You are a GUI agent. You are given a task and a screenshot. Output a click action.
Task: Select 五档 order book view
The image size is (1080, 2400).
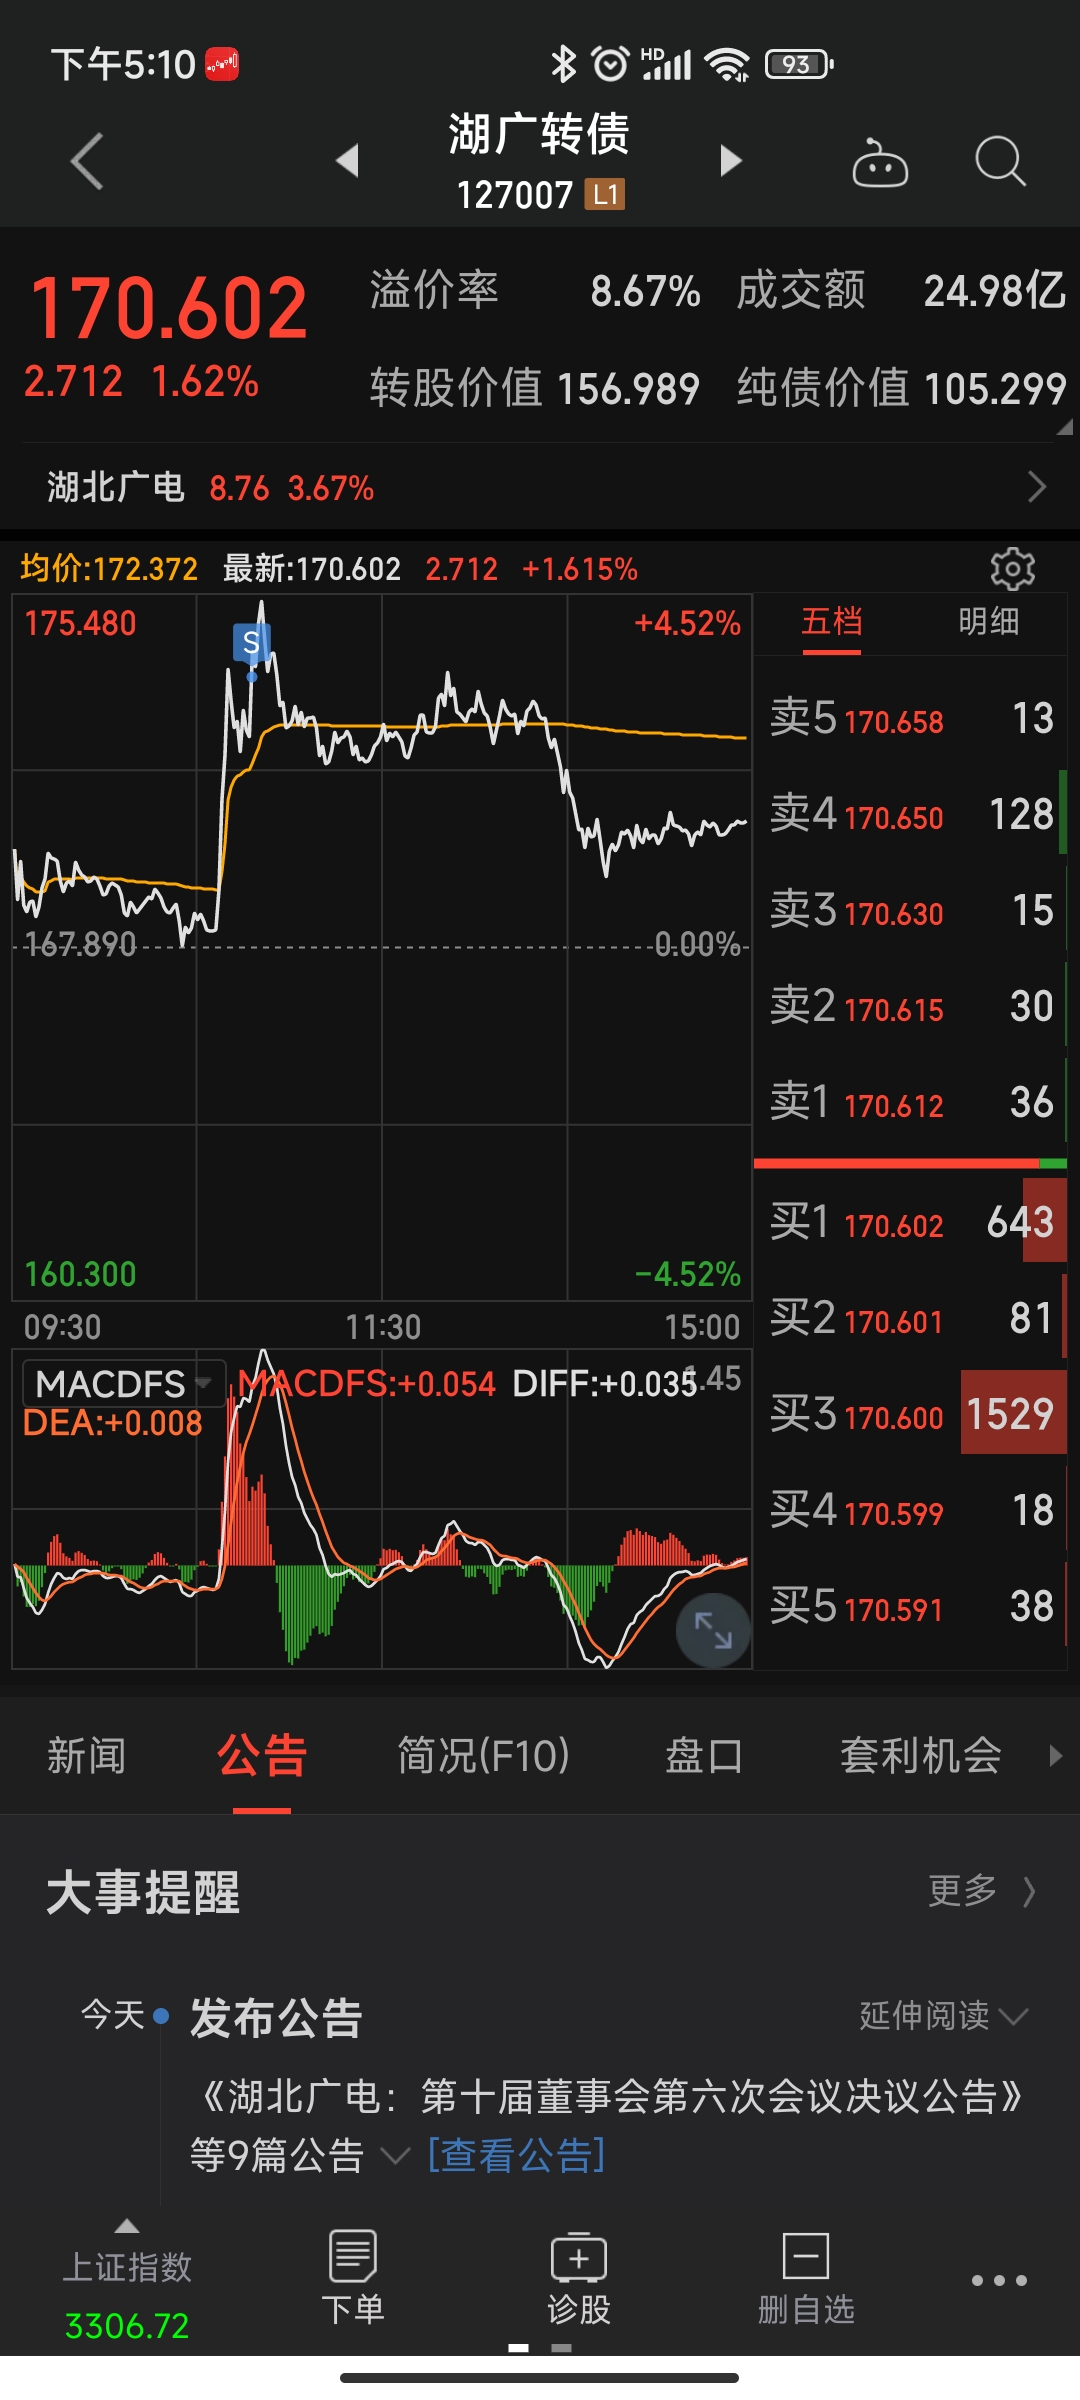pos(831,622)
